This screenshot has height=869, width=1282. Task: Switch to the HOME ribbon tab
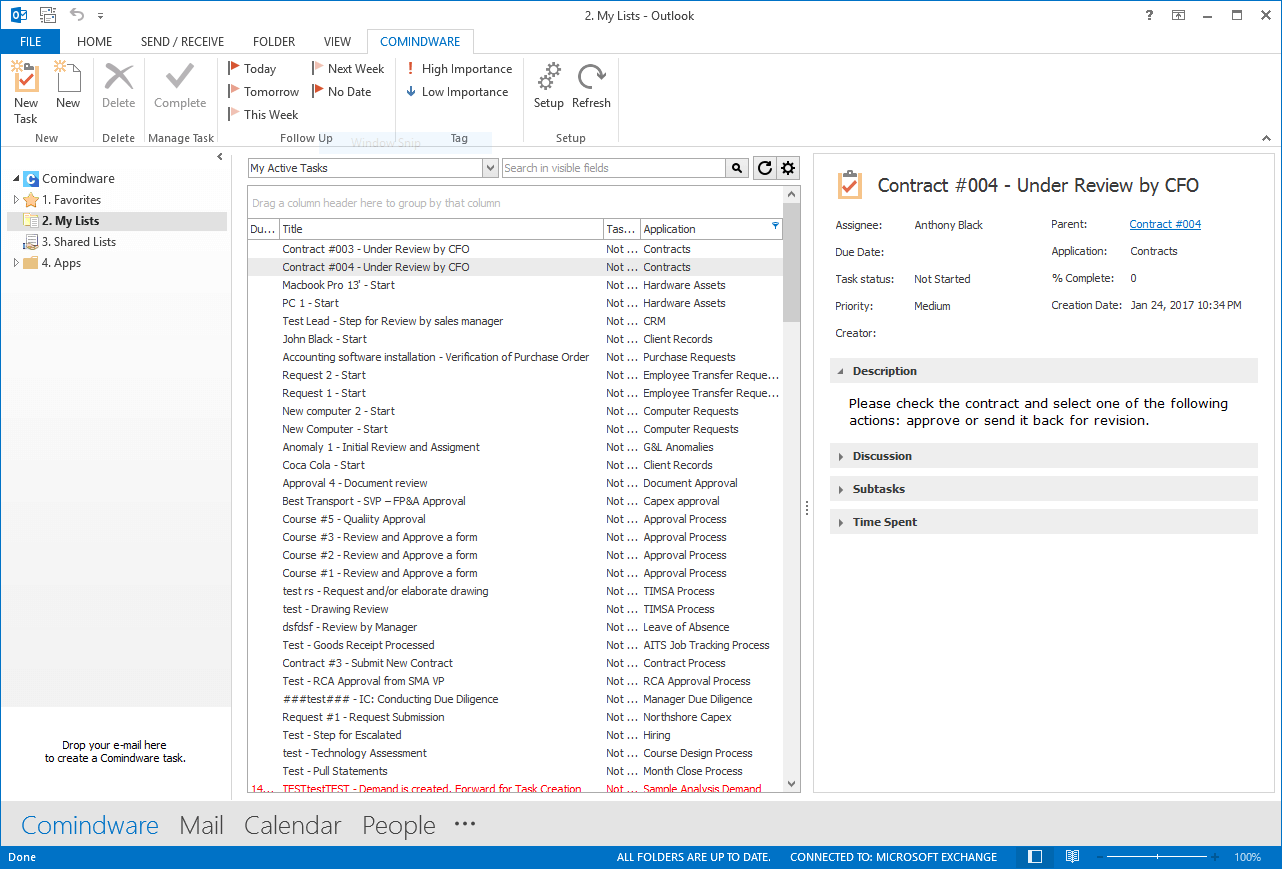95,42
